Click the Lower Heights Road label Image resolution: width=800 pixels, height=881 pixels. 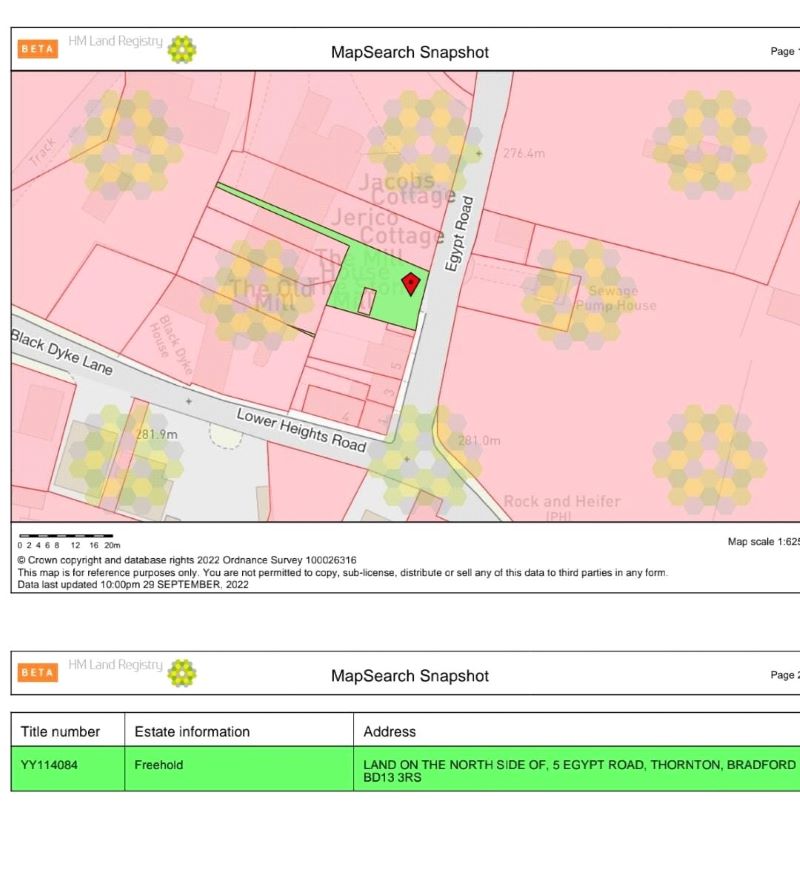(301, 429)
